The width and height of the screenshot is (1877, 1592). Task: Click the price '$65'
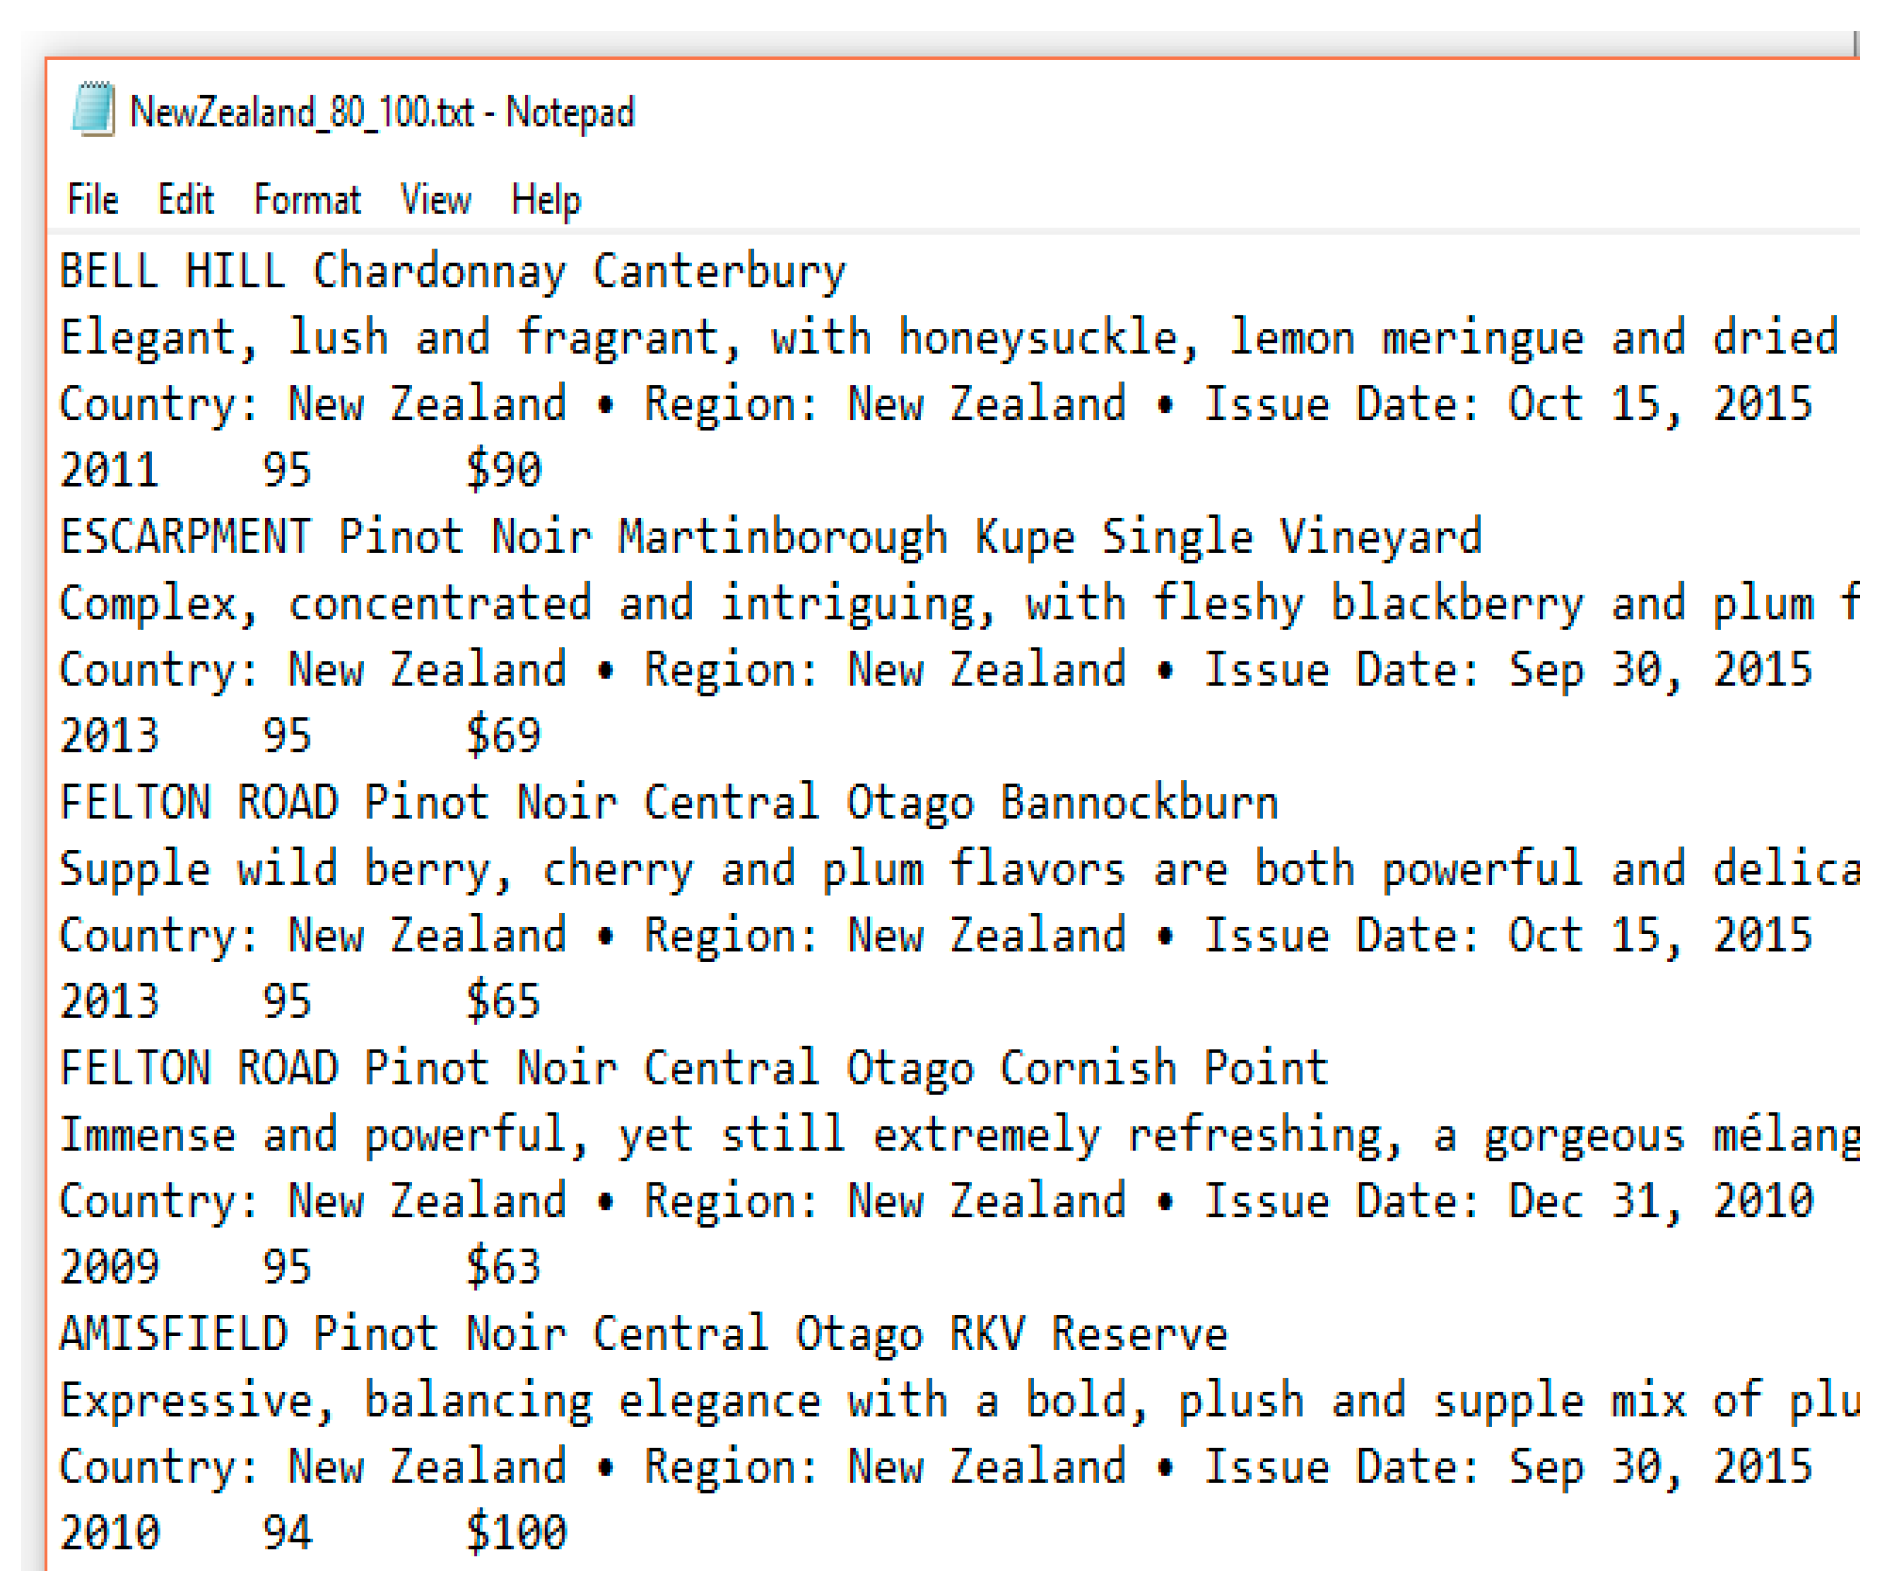pos(503,1001)
